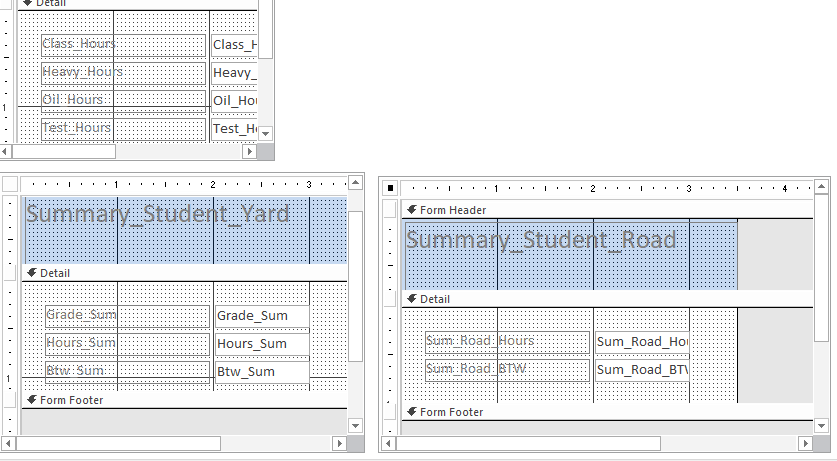Click scroll-up arrow of Summary_Student_Yard subform

click(x=355, y=184)
